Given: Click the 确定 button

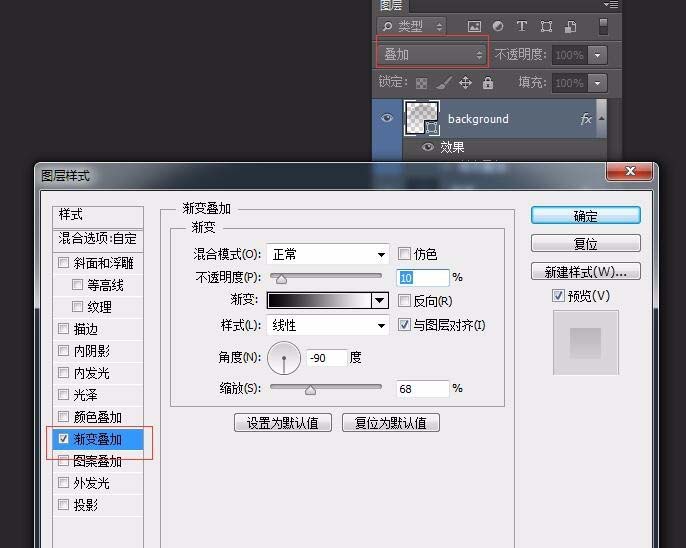Looking at the screenshot, I should (x=585, y=216).
